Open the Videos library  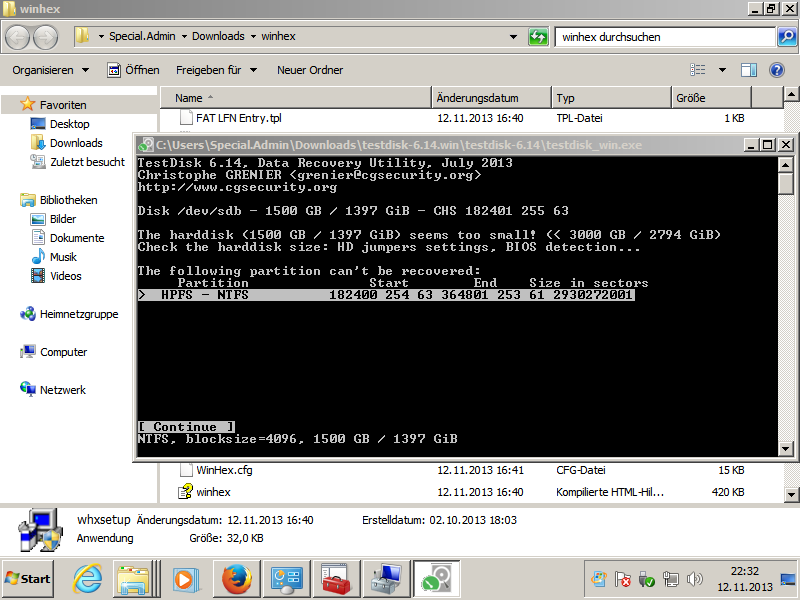click(65, 276)
